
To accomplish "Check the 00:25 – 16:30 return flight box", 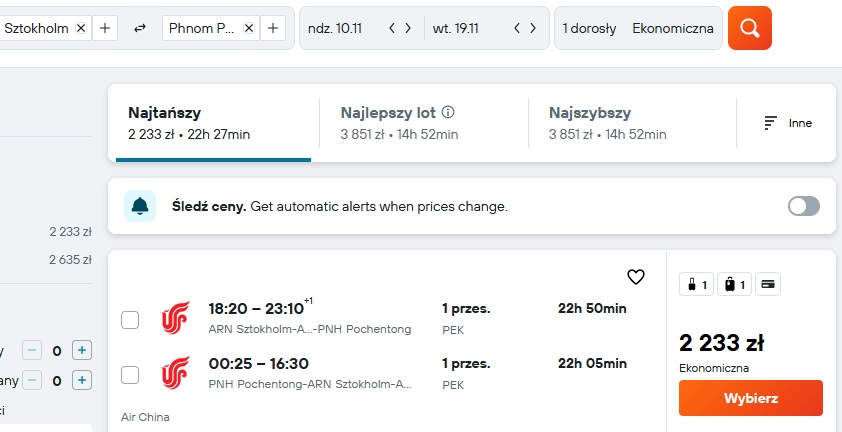I will [130, 375].
